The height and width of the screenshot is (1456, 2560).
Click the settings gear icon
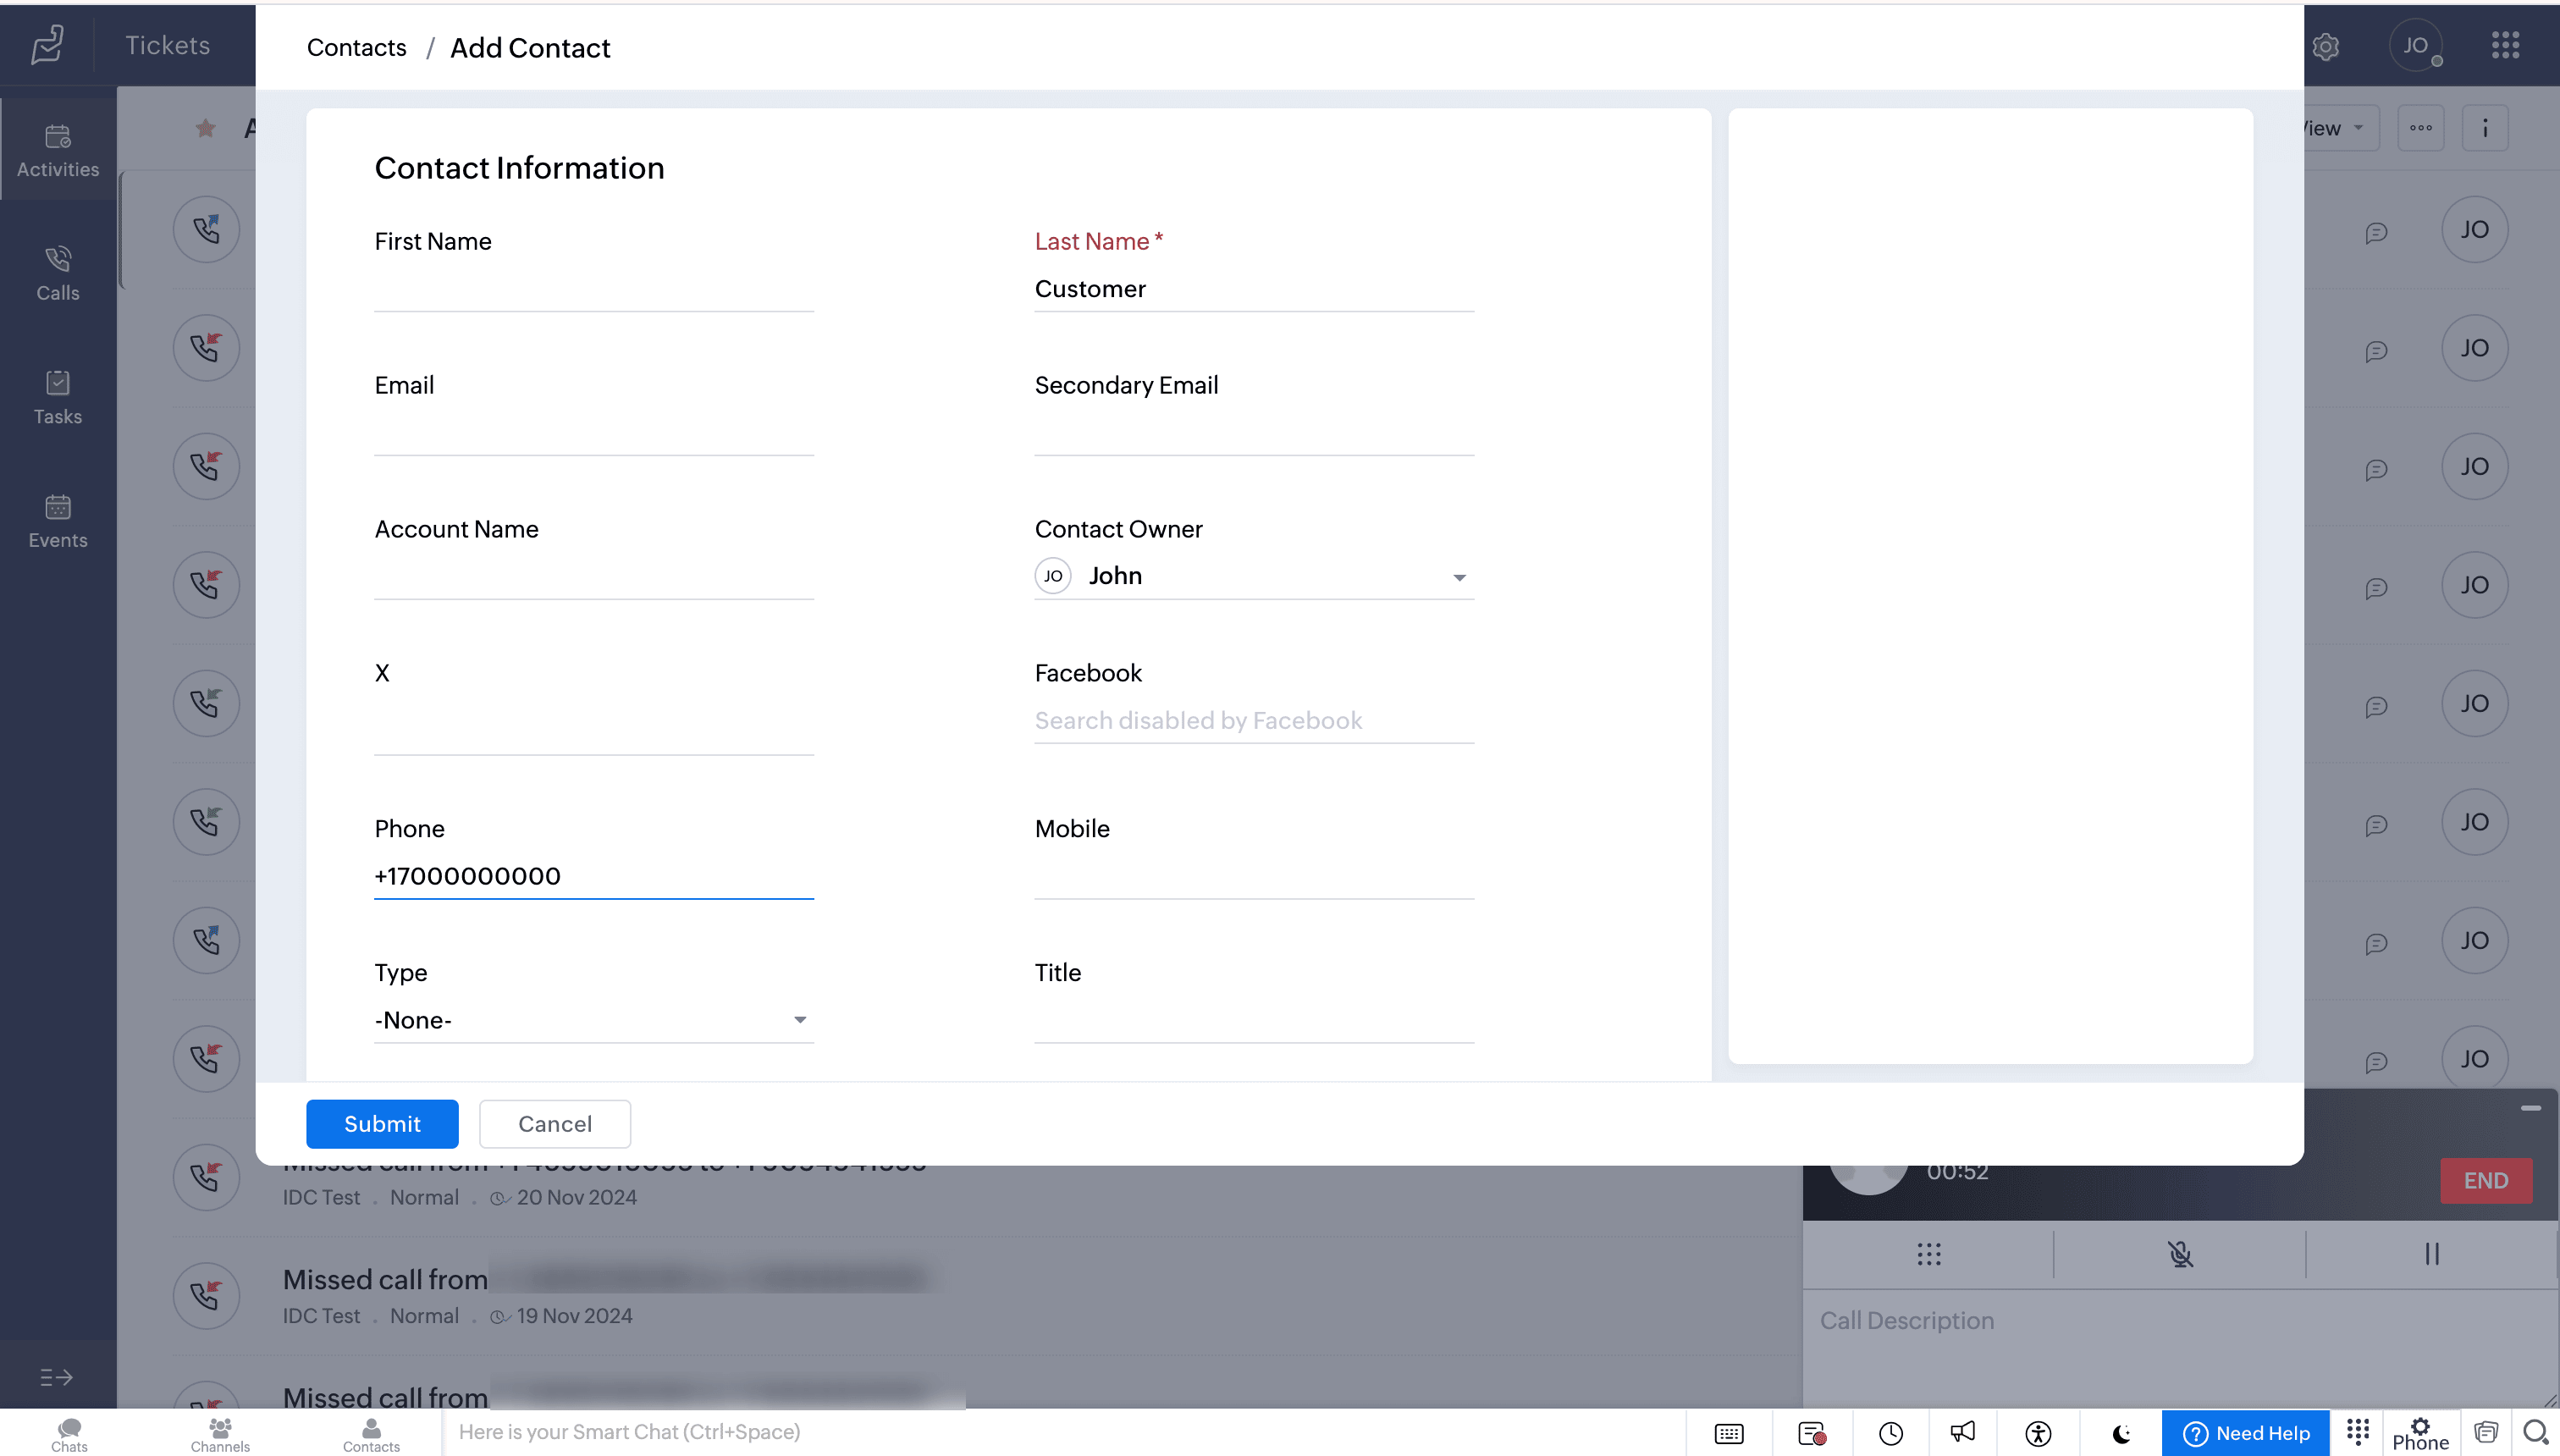point(2325,46)
